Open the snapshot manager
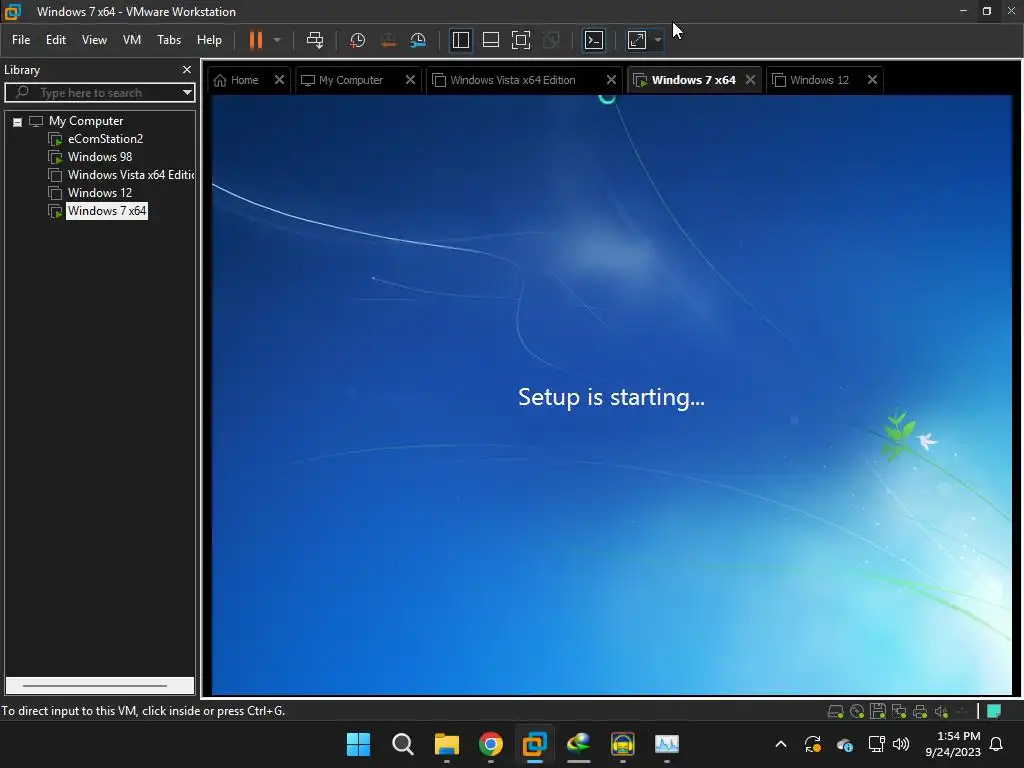 pos(418,40)
